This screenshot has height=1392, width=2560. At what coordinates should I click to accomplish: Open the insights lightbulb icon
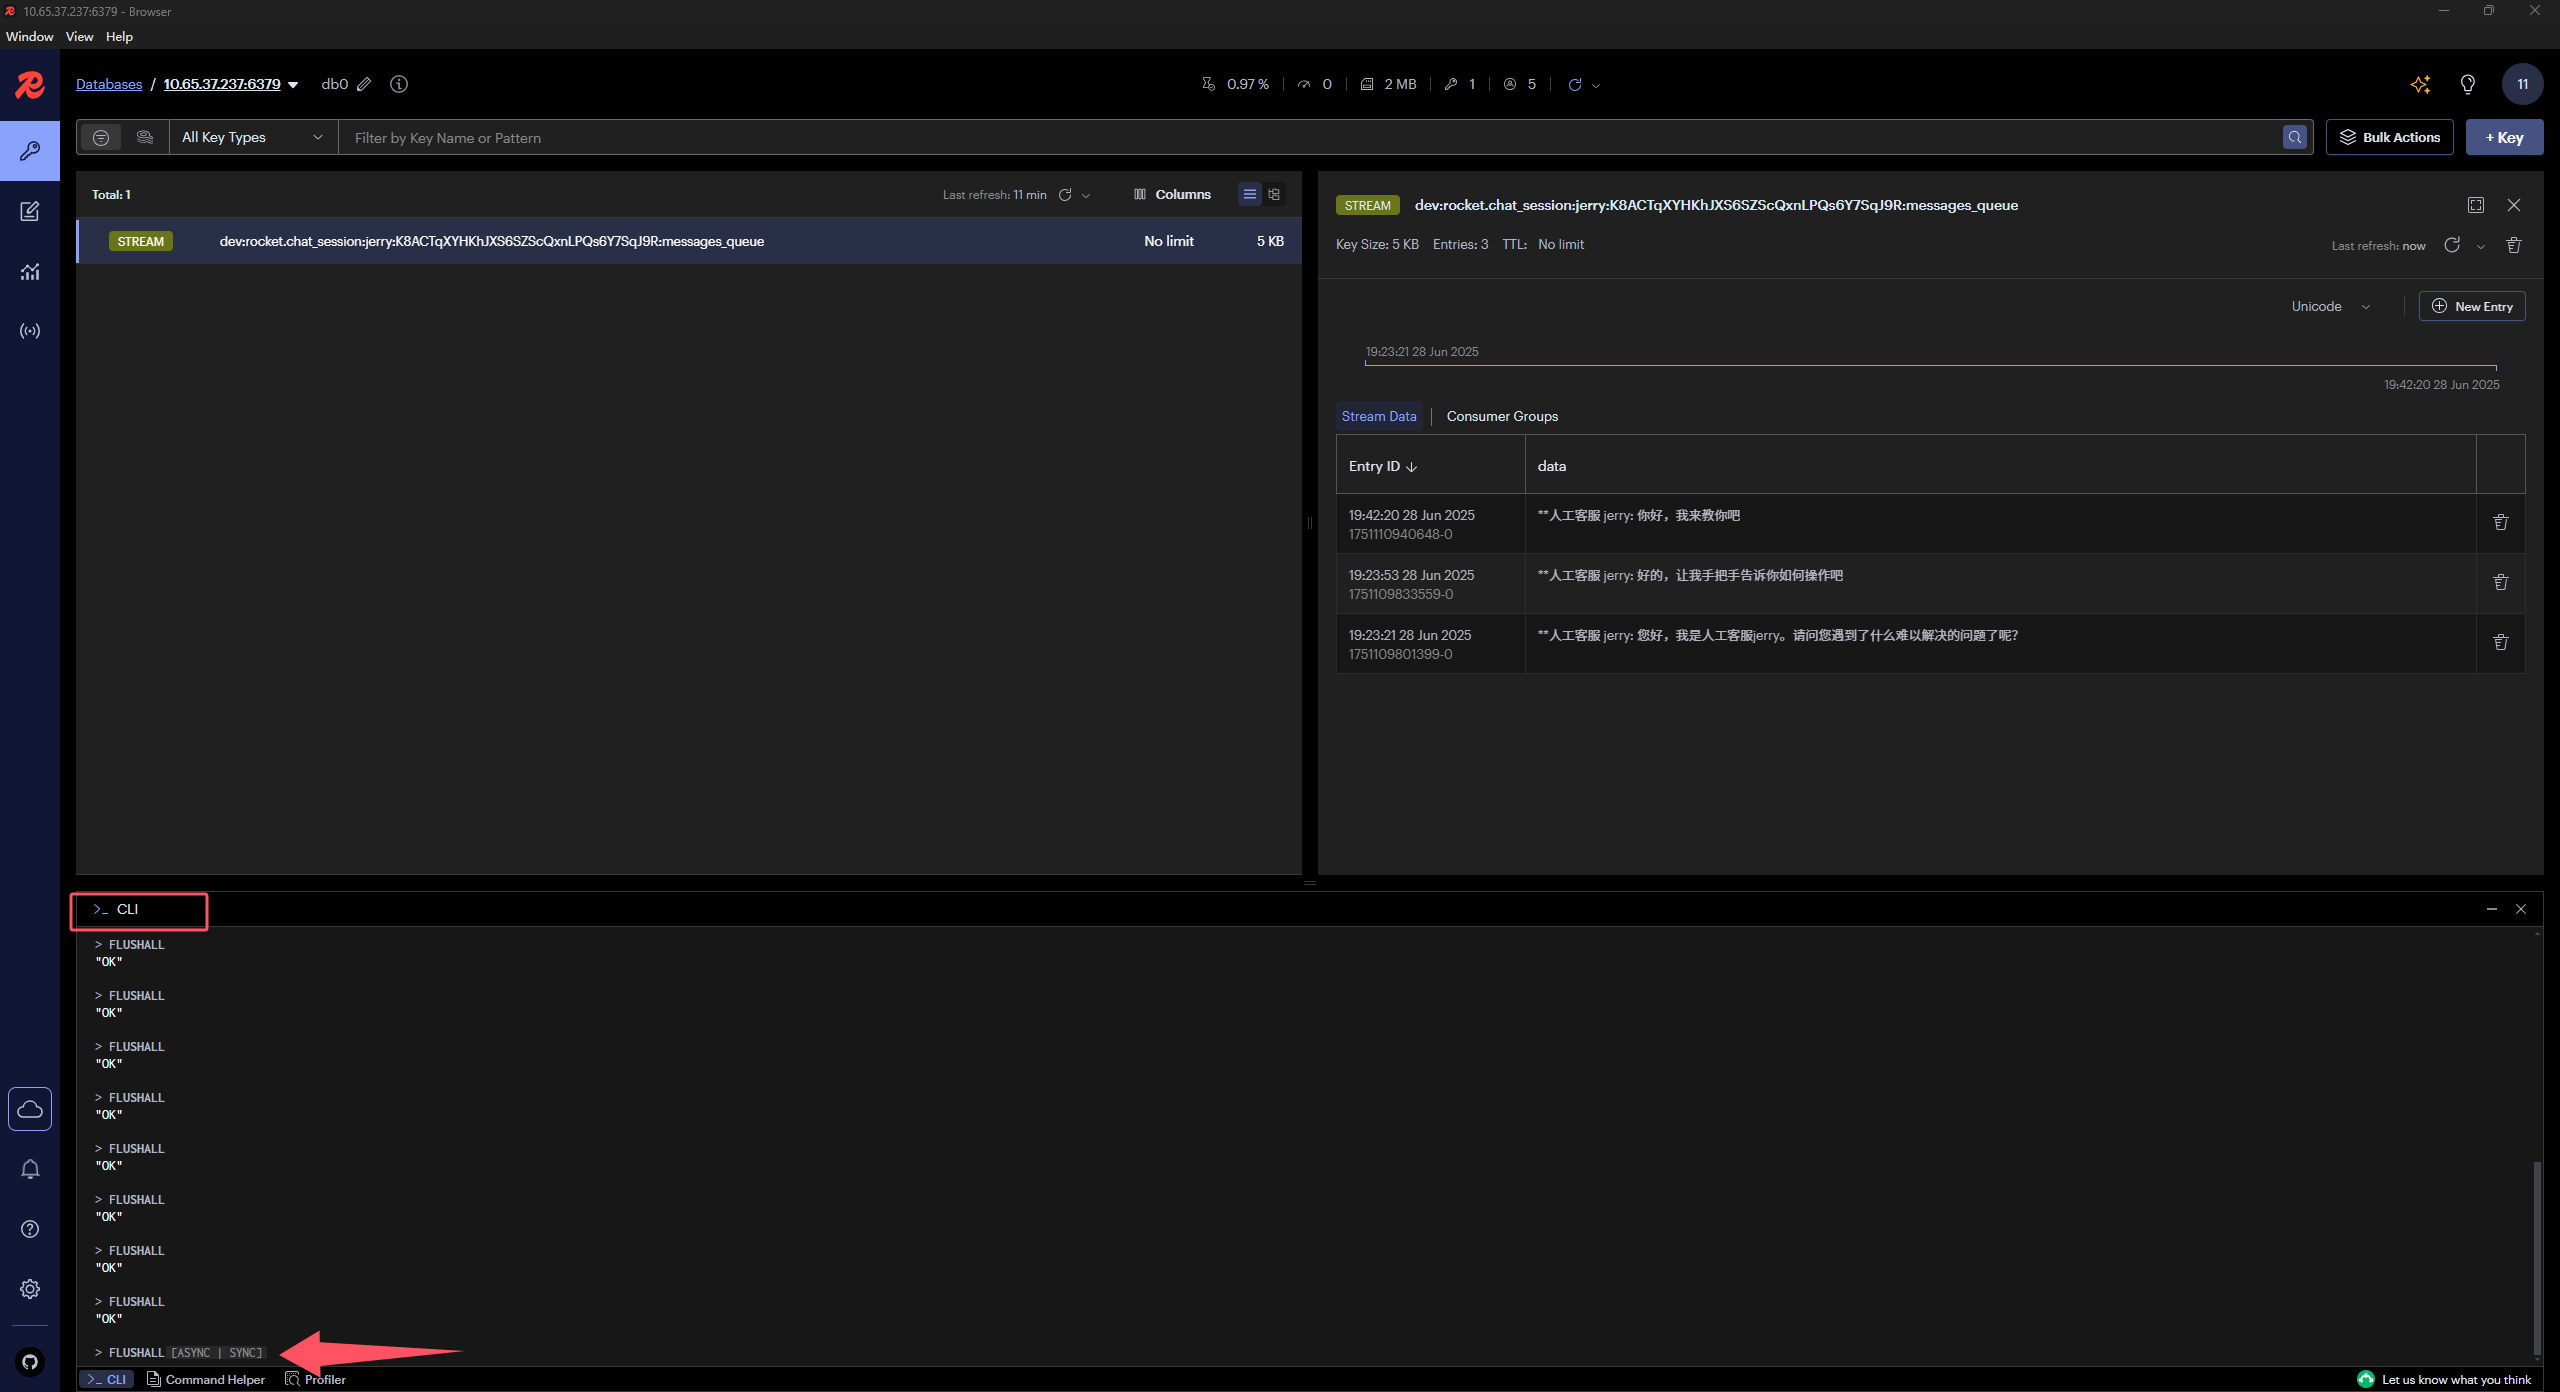pyautogui.click(x=2468, y=85)
